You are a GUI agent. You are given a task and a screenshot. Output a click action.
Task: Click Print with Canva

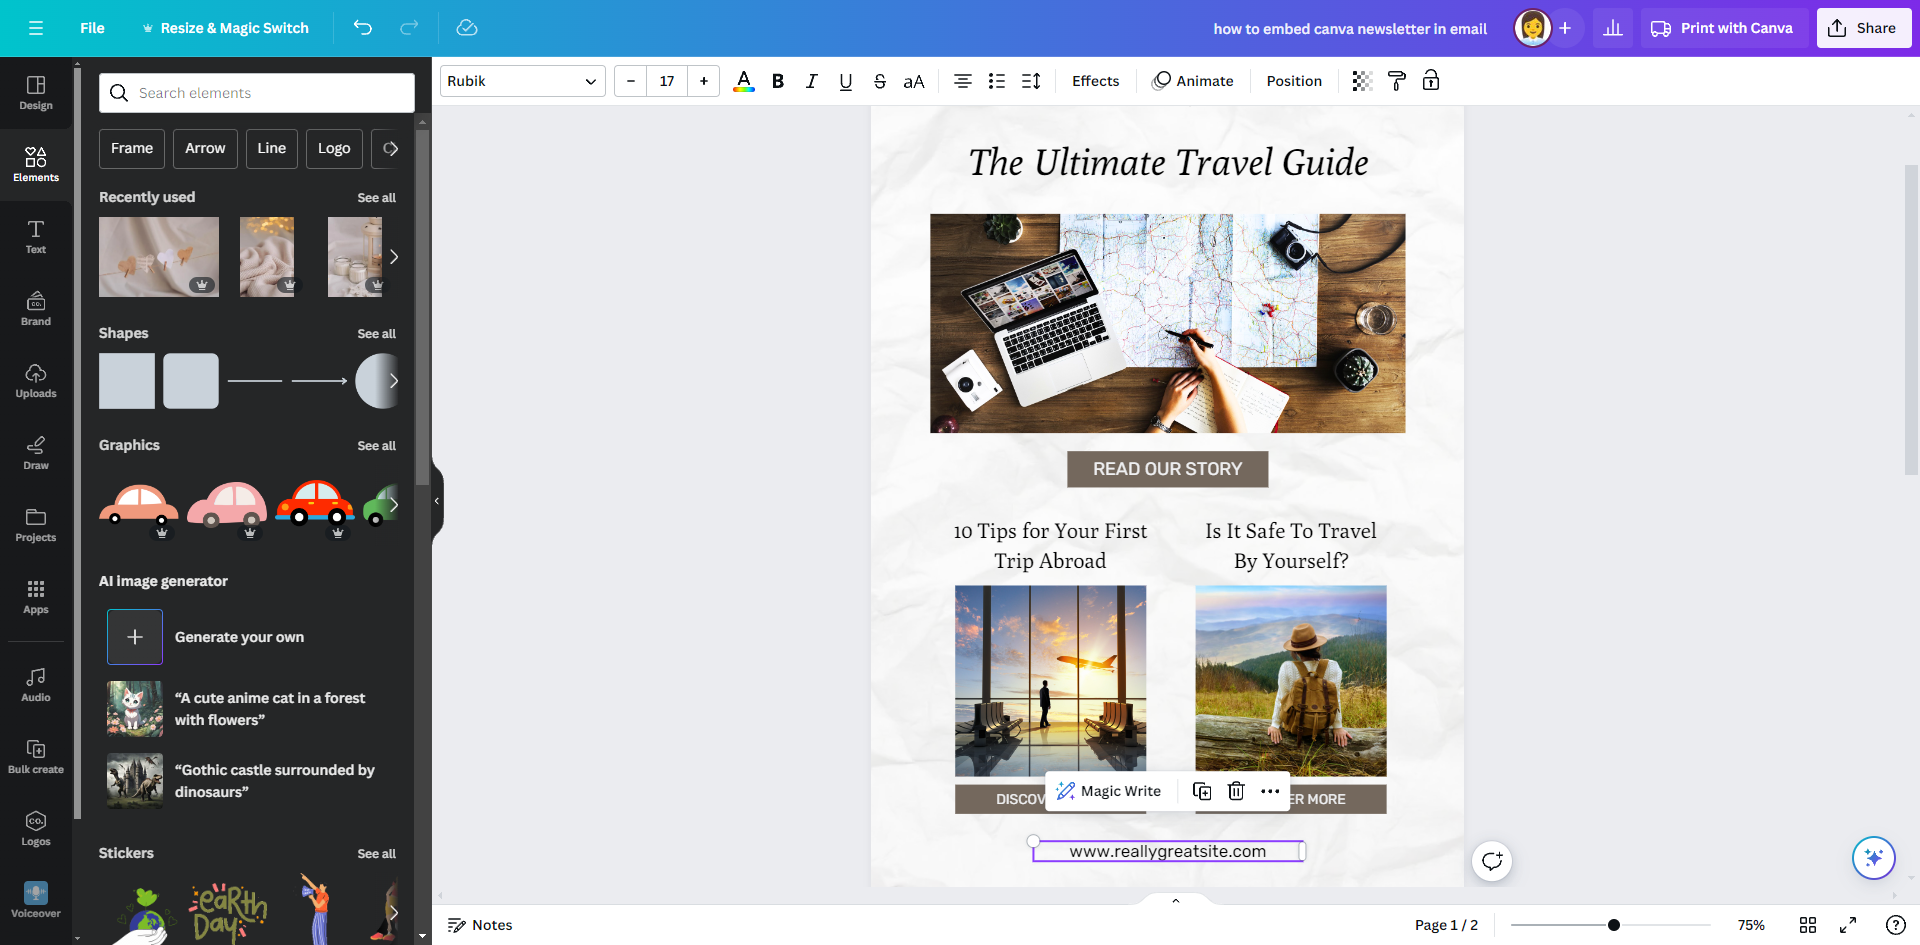(x=1722, y=28)
